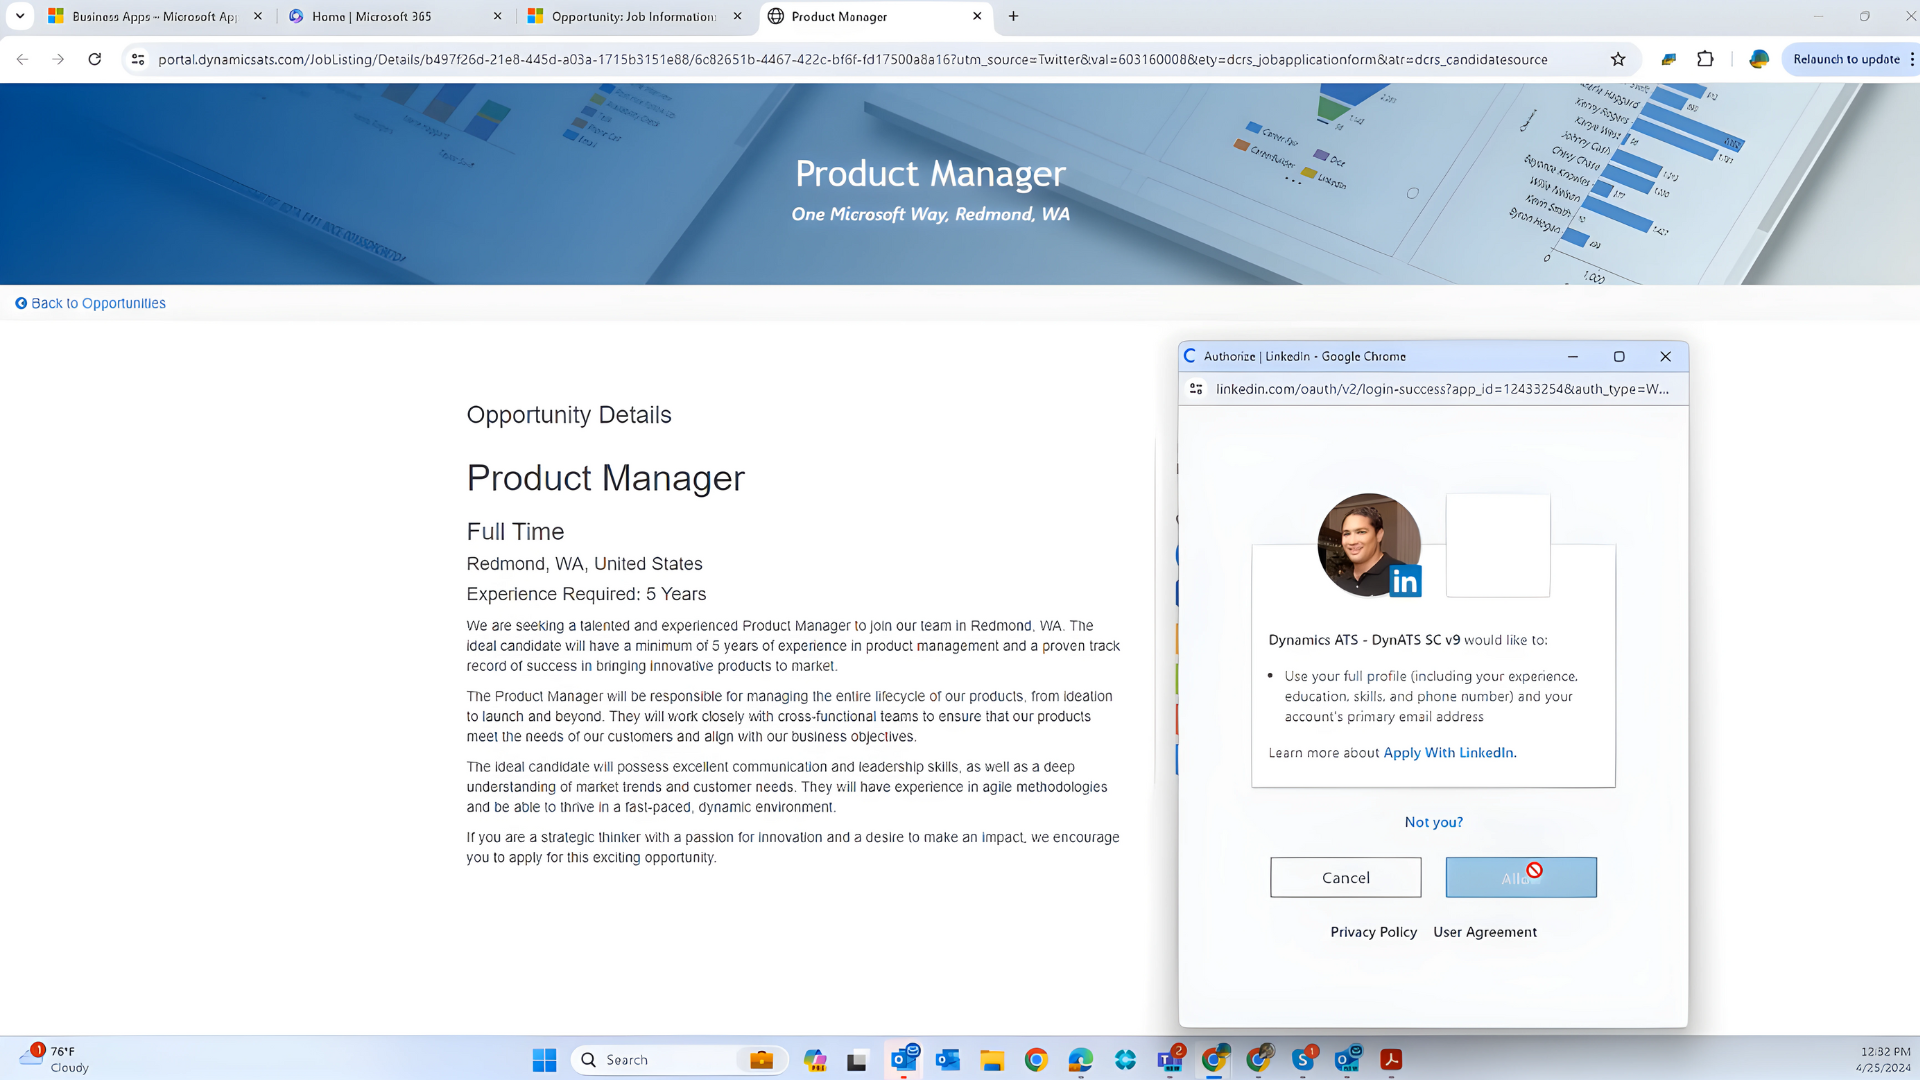Close the Product Manager tab
Image resolution: width=1920 pixels, height=1080 pixels.
coord(977,16)
